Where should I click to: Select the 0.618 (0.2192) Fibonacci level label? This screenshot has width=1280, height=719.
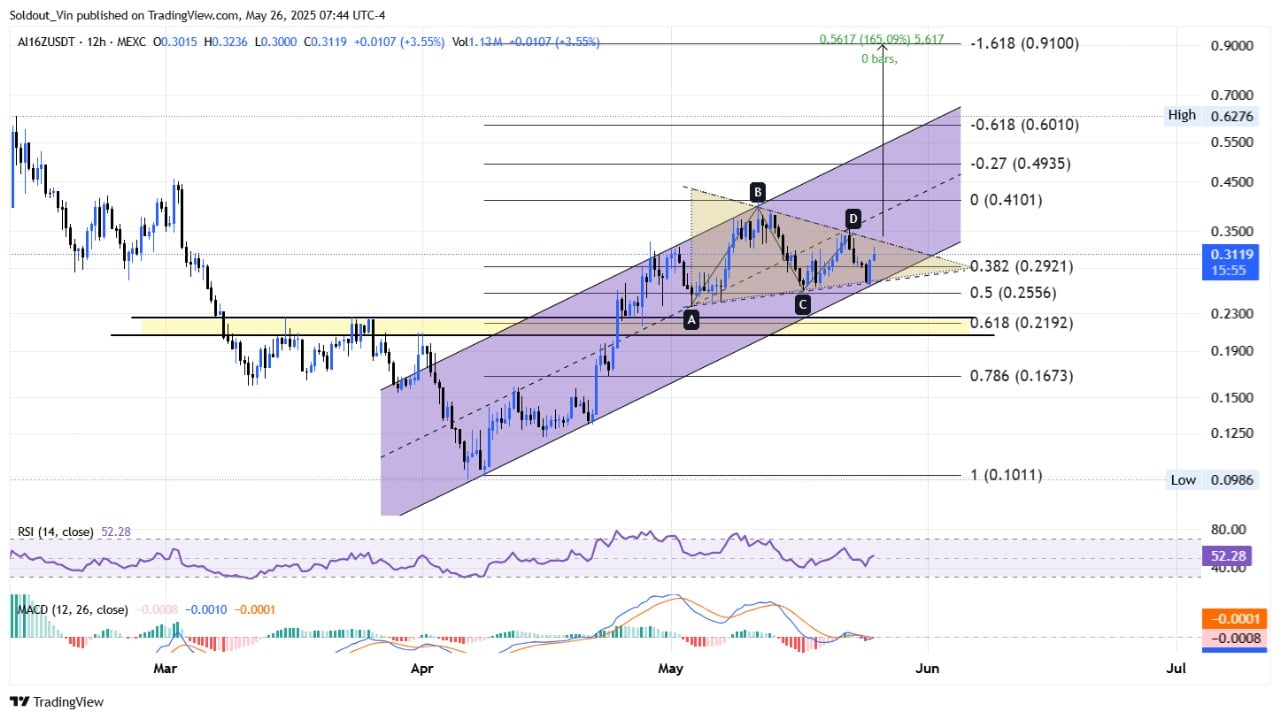click(x=1014, y=323)
